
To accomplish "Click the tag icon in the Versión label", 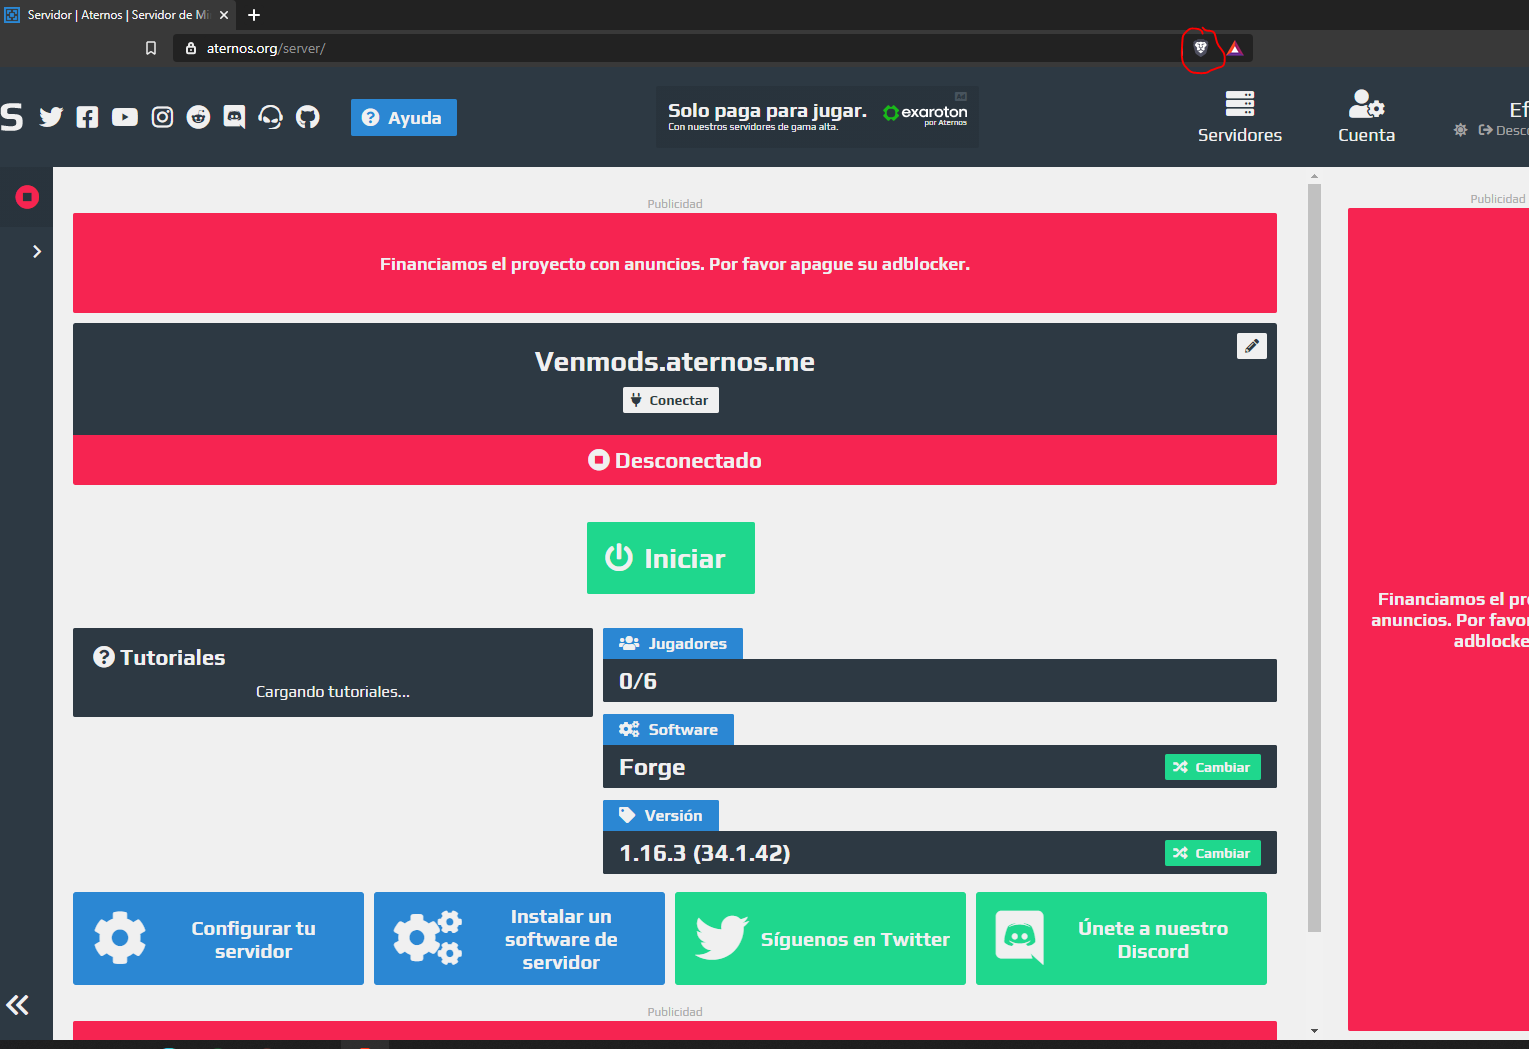I will tap(627, 815).
